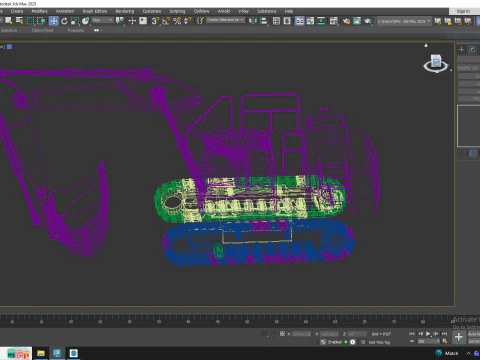Viewport: 480px width, 360px height.
Task: Click the Mirror tool icon
Action: tap(253, 21)
